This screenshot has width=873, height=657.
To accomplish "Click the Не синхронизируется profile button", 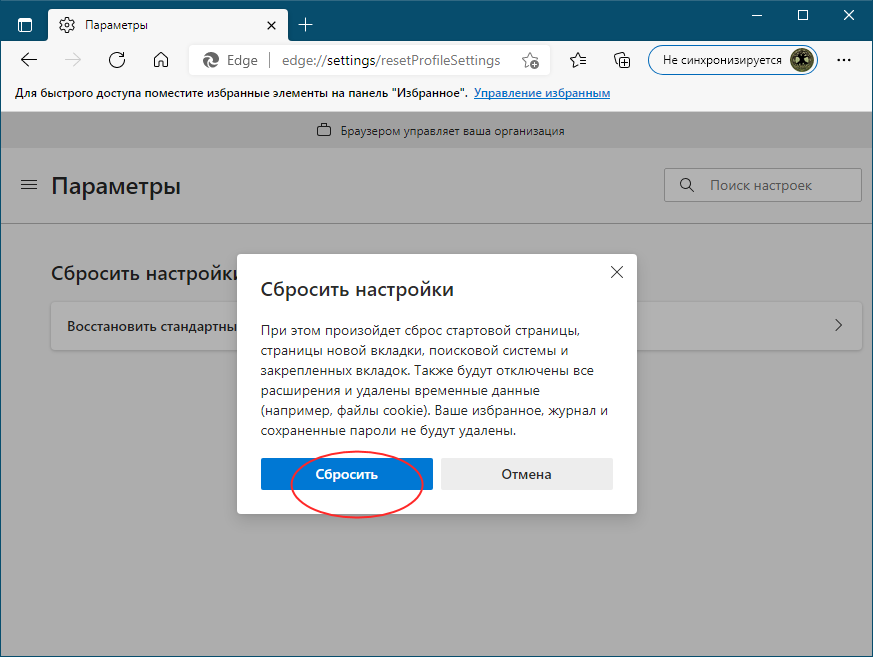I will (x=732, y=60).
